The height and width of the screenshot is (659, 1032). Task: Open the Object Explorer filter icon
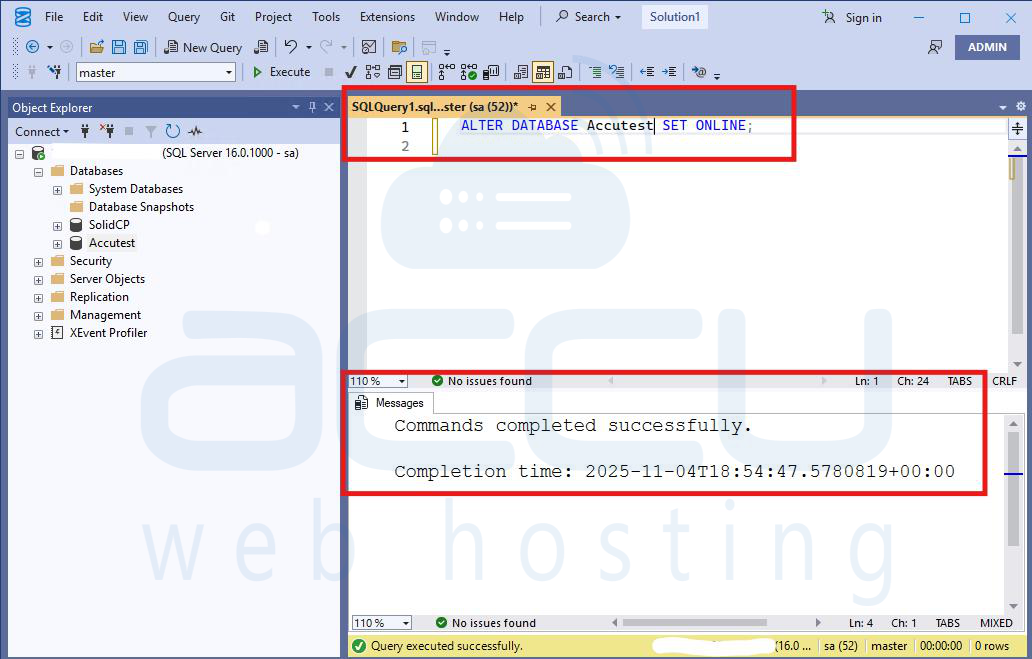tap(151, 131)
